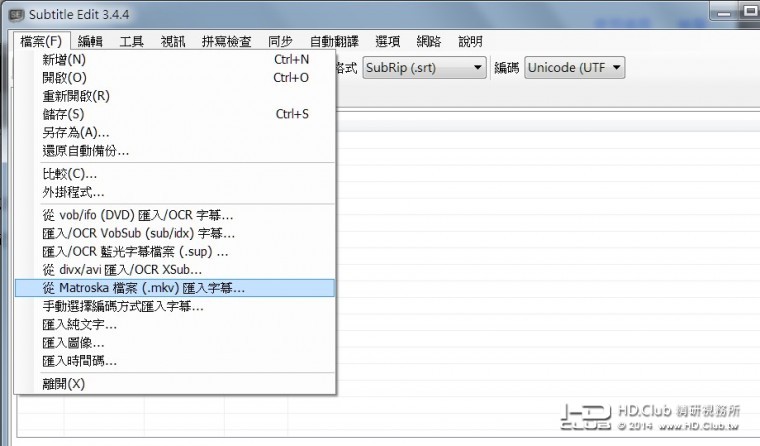Click 從 Matroska 檔案 (.mkv) 匯入字幕...
The height and width of the screenshot is (446, 760).
175,288
